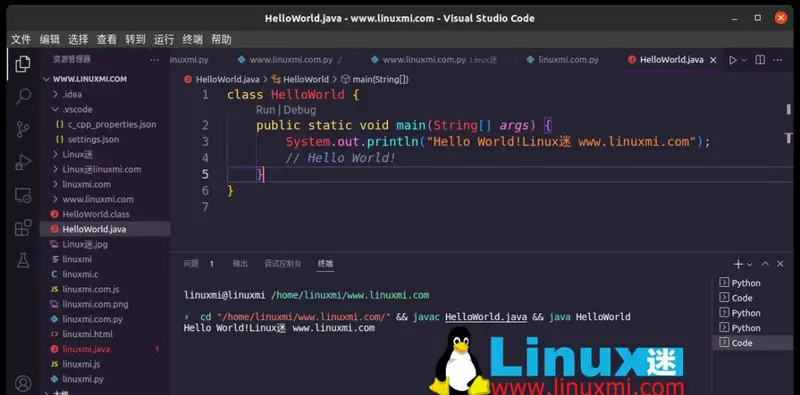Switch to the 调试控制台 panel tab
This screenshot has width=800, height=395.
tap(283, 264)
